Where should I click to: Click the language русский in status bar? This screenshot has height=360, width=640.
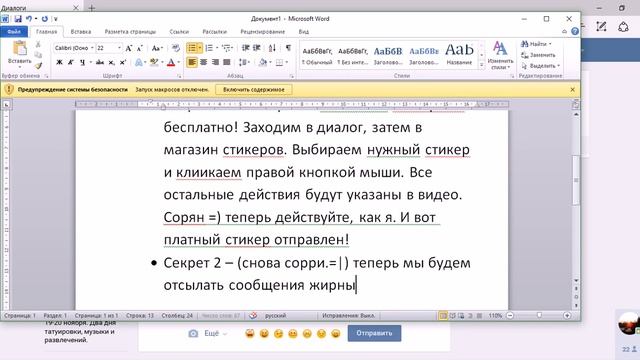(x=276, y=316)
